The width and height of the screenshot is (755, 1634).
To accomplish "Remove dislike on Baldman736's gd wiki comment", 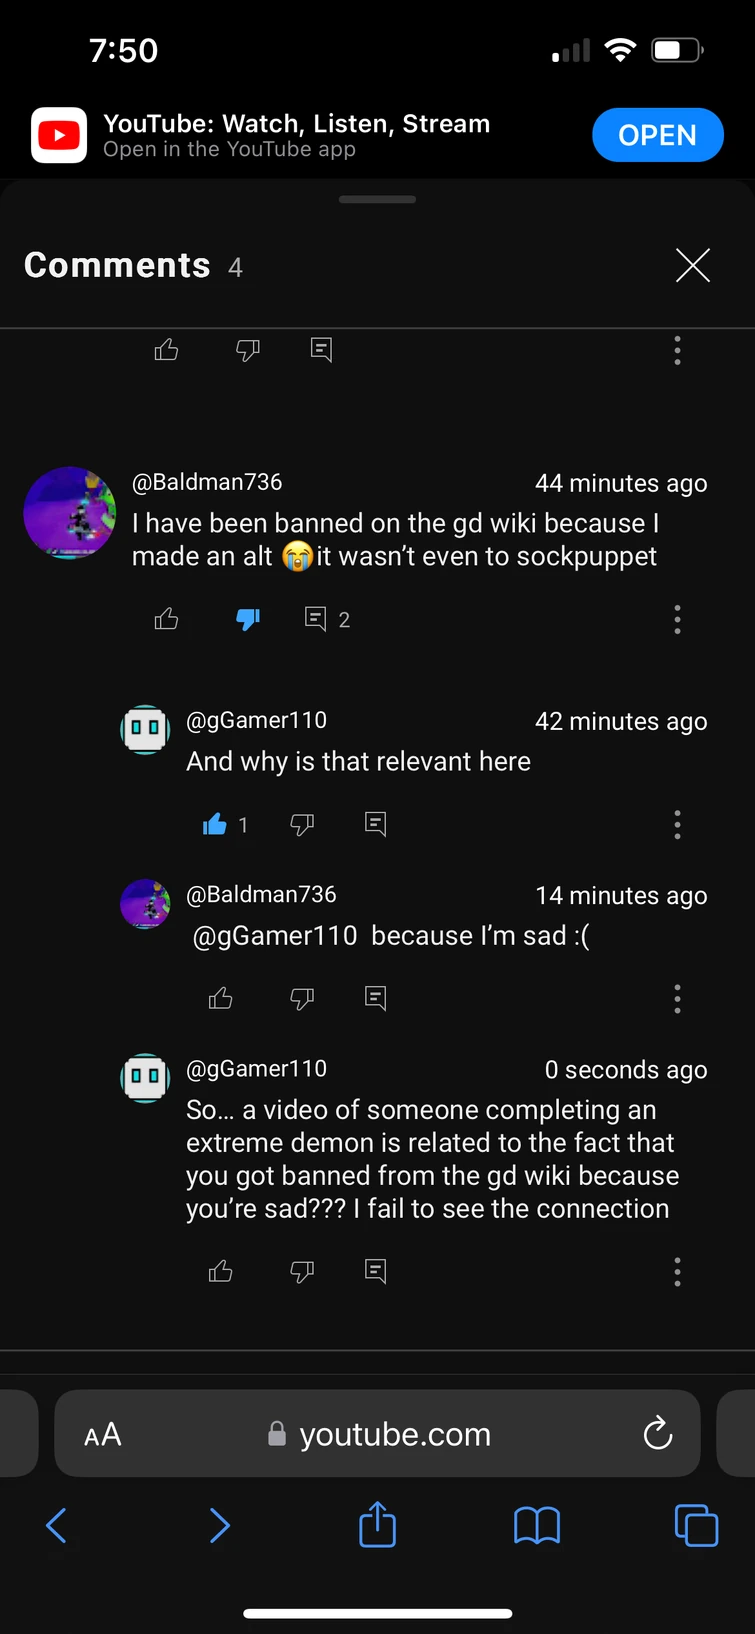I will [248, 620].
